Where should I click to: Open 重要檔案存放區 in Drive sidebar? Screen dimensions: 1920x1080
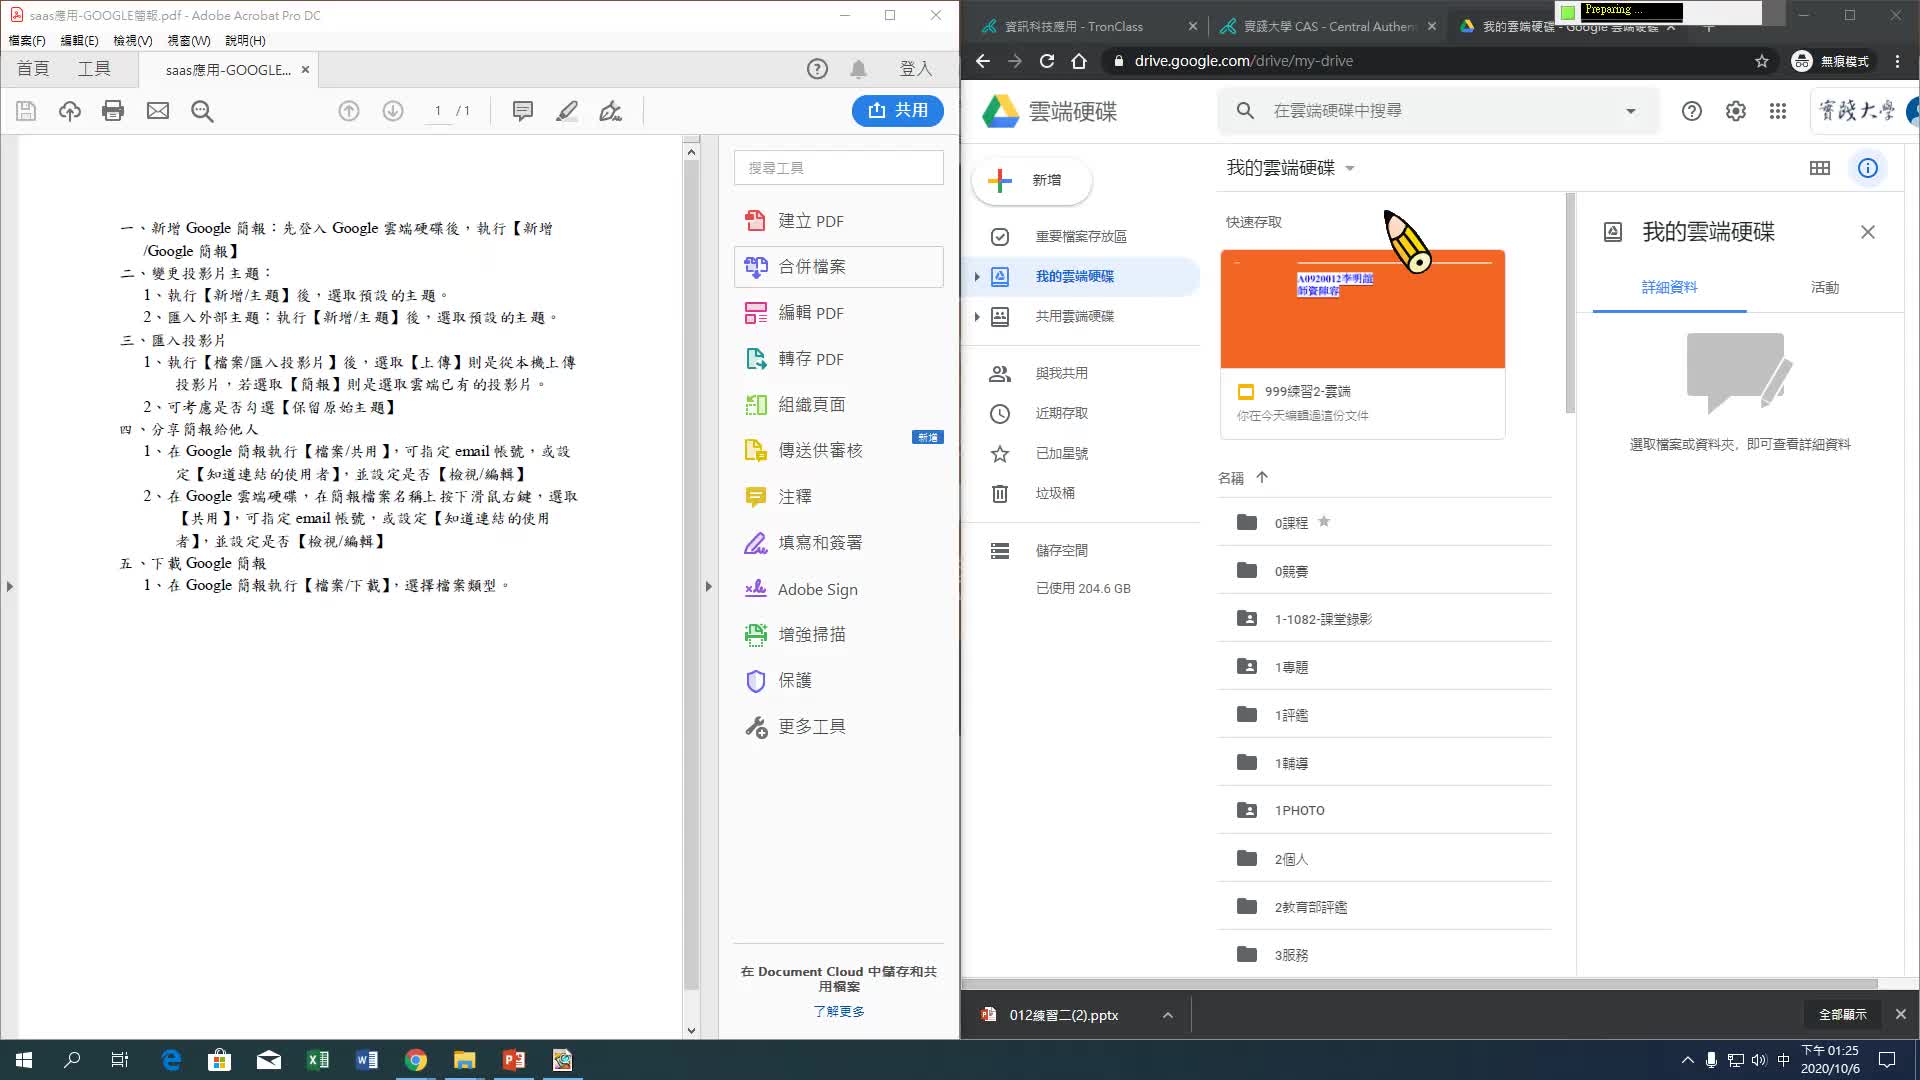point(1081,237)
